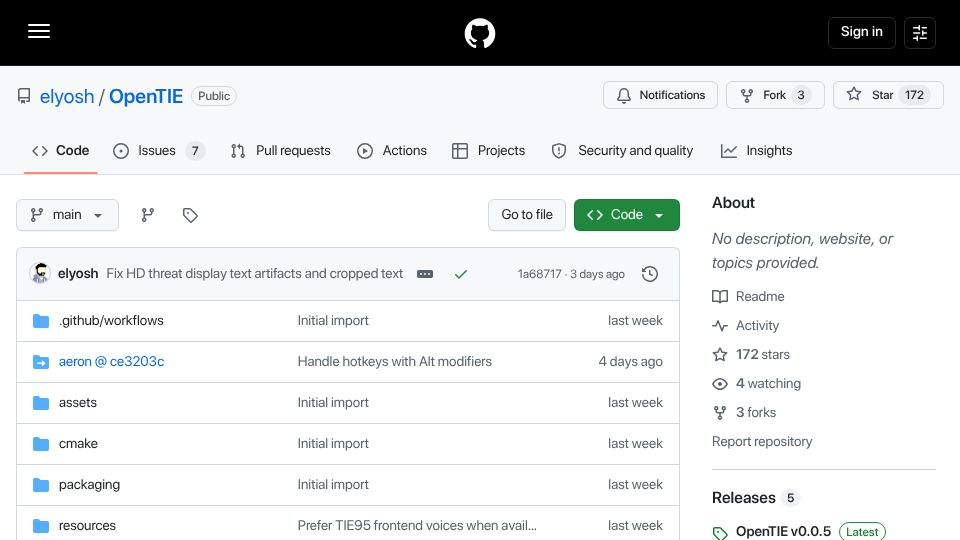Viewport: 960px width, 540px height.
Task: Open cmake folder
Action: [x=78, y=443]
